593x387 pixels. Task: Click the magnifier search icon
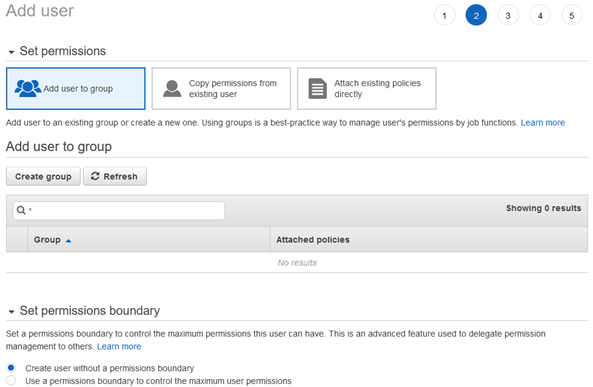coord(21,210)
